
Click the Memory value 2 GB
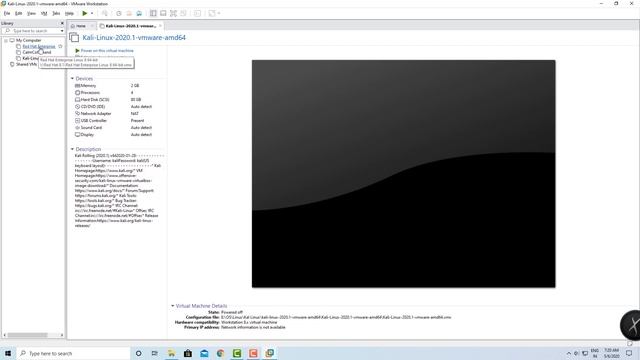[x=135, y=86]
